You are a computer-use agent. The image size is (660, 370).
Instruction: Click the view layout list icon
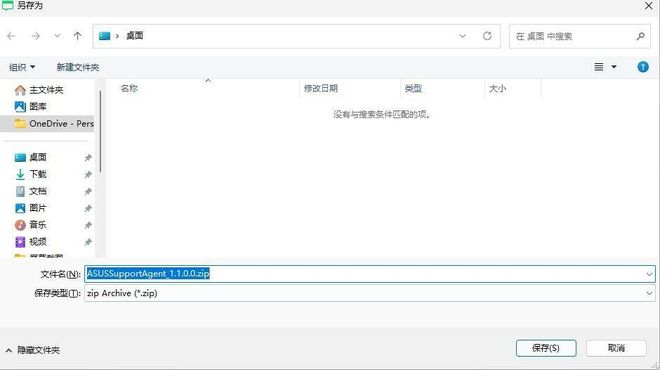click(599, 67)
